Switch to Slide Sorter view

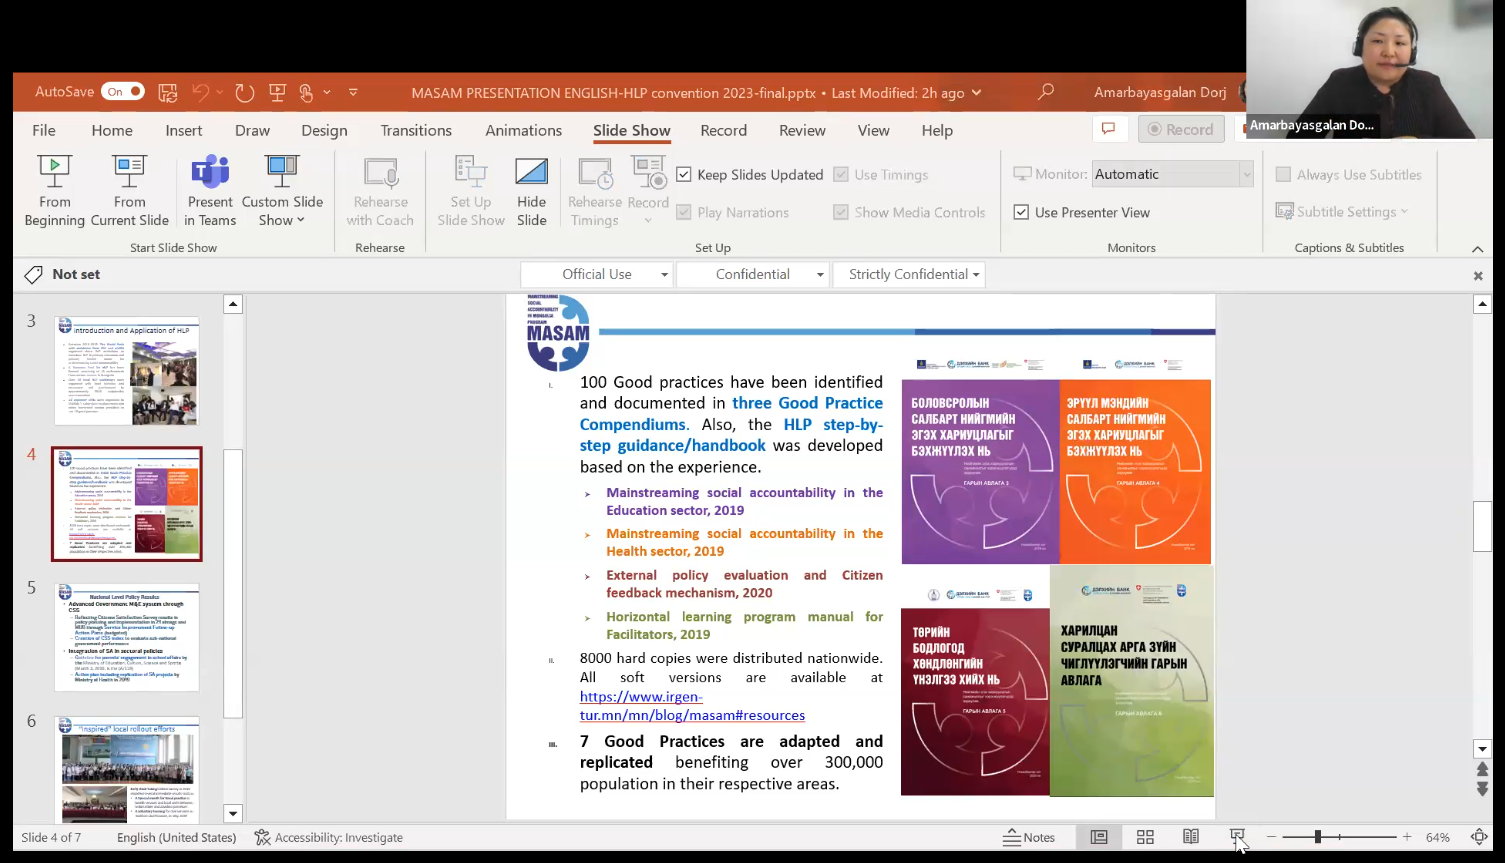[1145, 837]
